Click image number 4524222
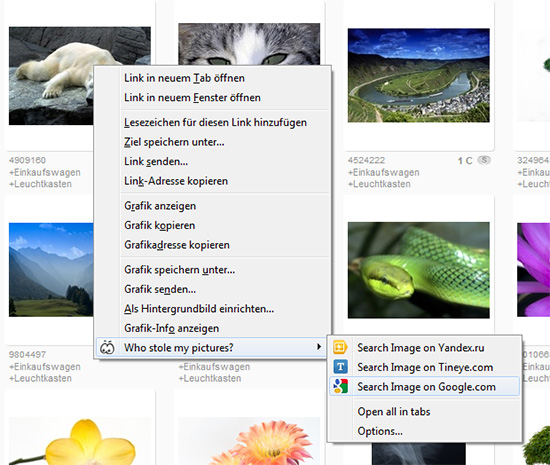 coord(366,160)
